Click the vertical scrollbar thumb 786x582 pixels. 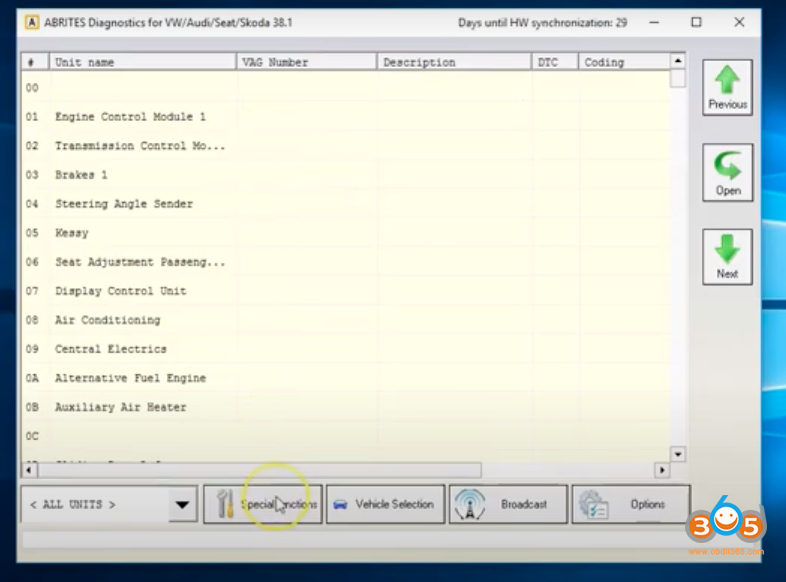coord(678,78)
